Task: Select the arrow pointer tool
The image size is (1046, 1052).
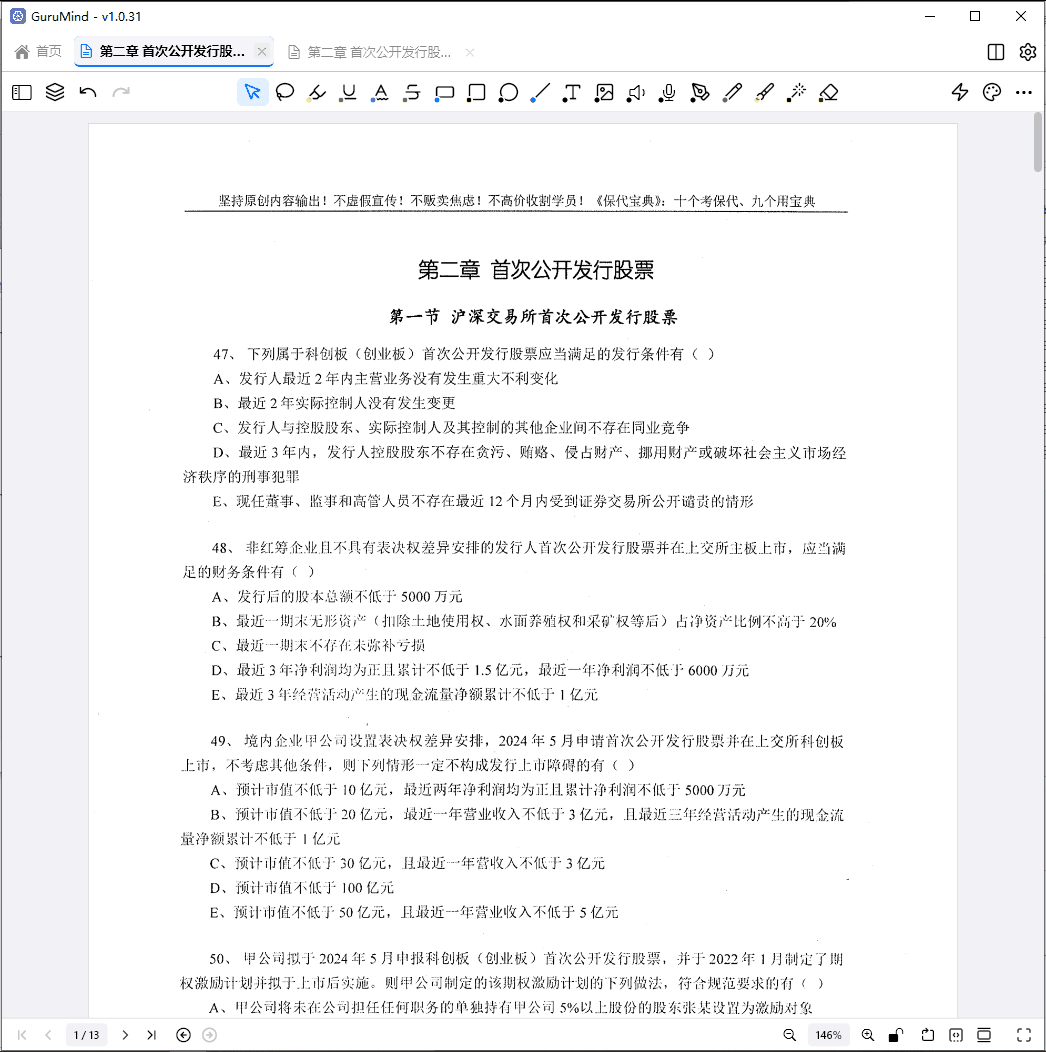Action: coord(252,92)
